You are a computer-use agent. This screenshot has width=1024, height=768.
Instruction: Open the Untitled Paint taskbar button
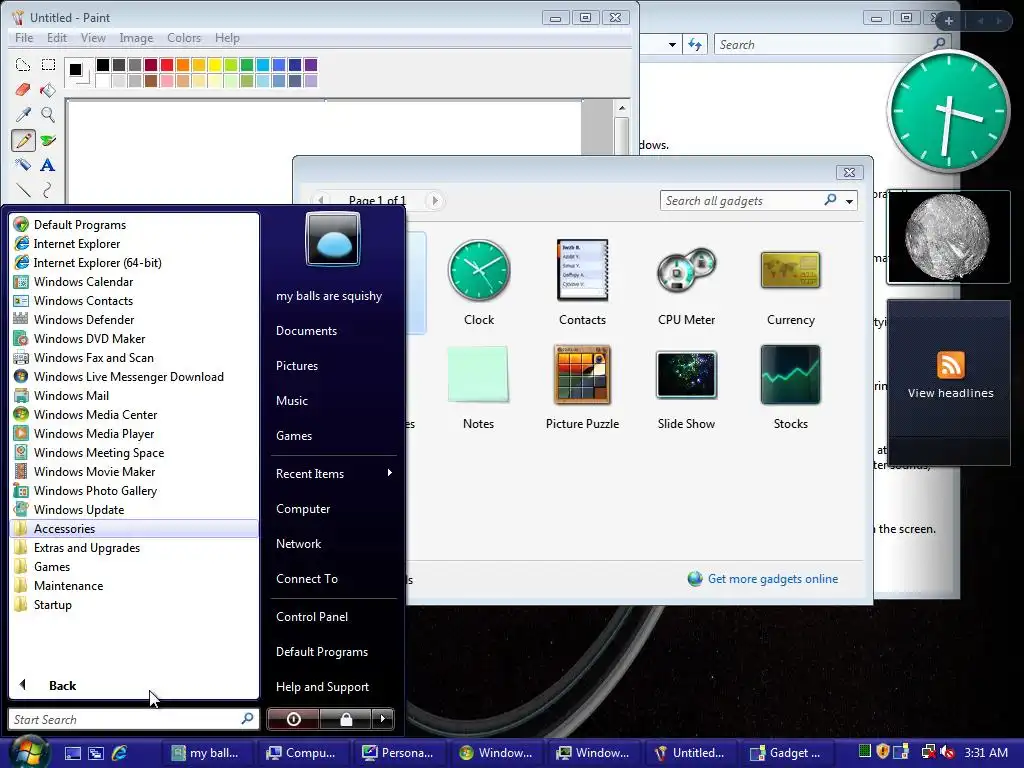tap(692, 753)
